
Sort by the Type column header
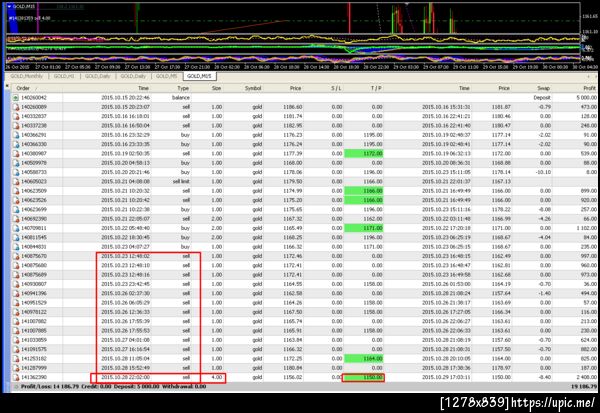click(x=183, y=88)
